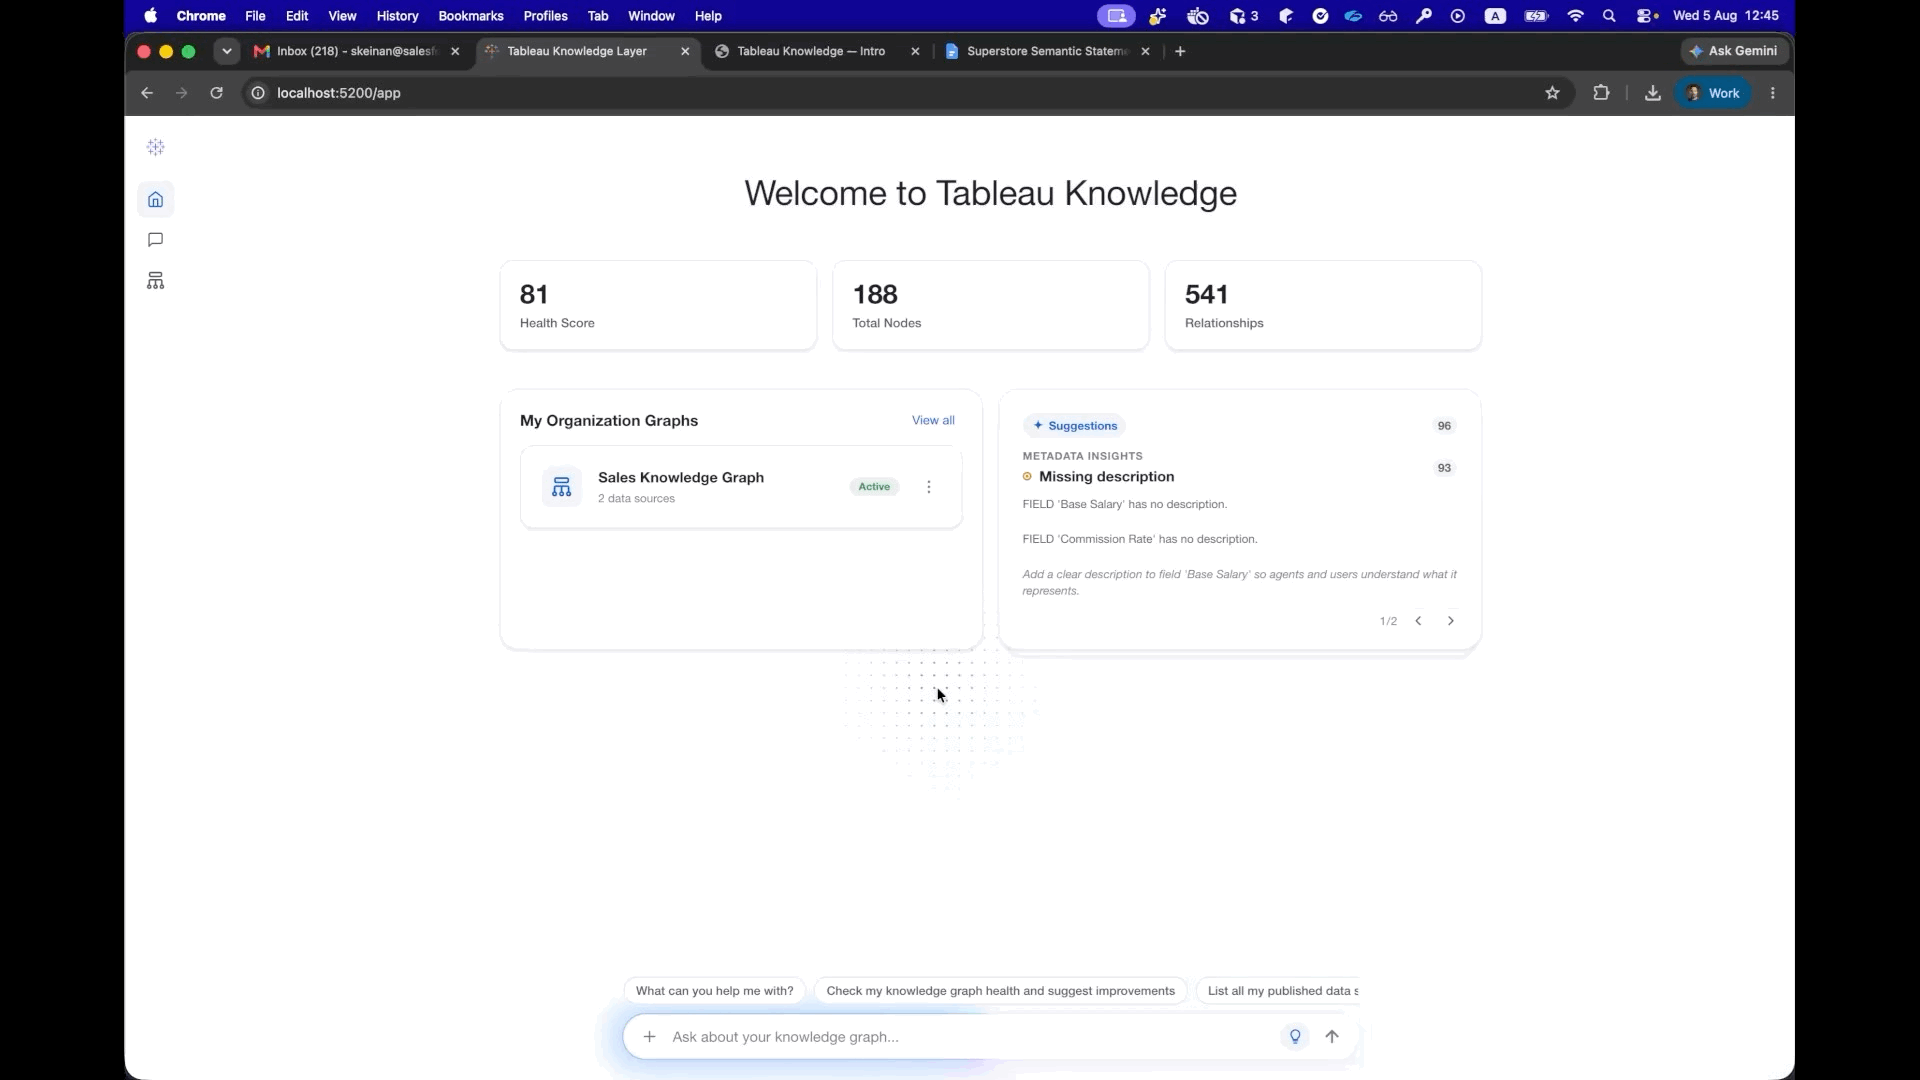This screenshot has height=1080, width=1920.
Task: Send the prompt with up arrow
Action: pos(1332,1037)
